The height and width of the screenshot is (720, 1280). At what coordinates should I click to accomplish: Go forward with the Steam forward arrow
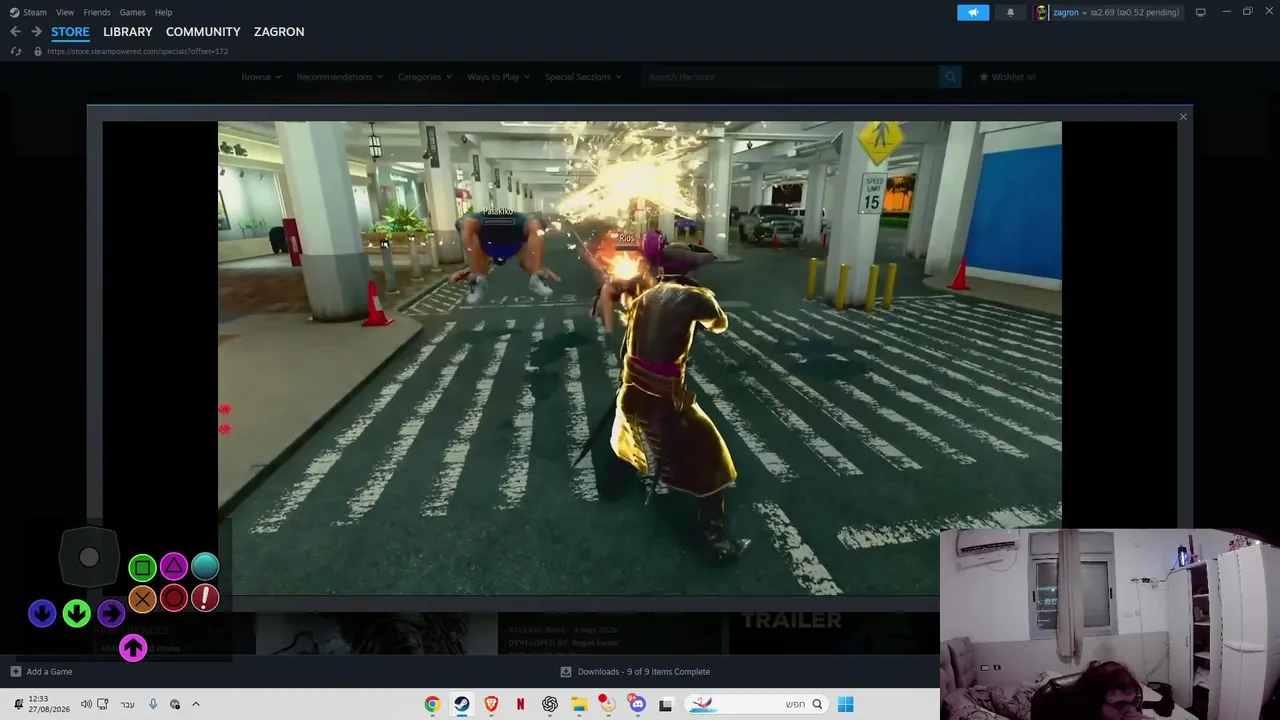point(36,32)
